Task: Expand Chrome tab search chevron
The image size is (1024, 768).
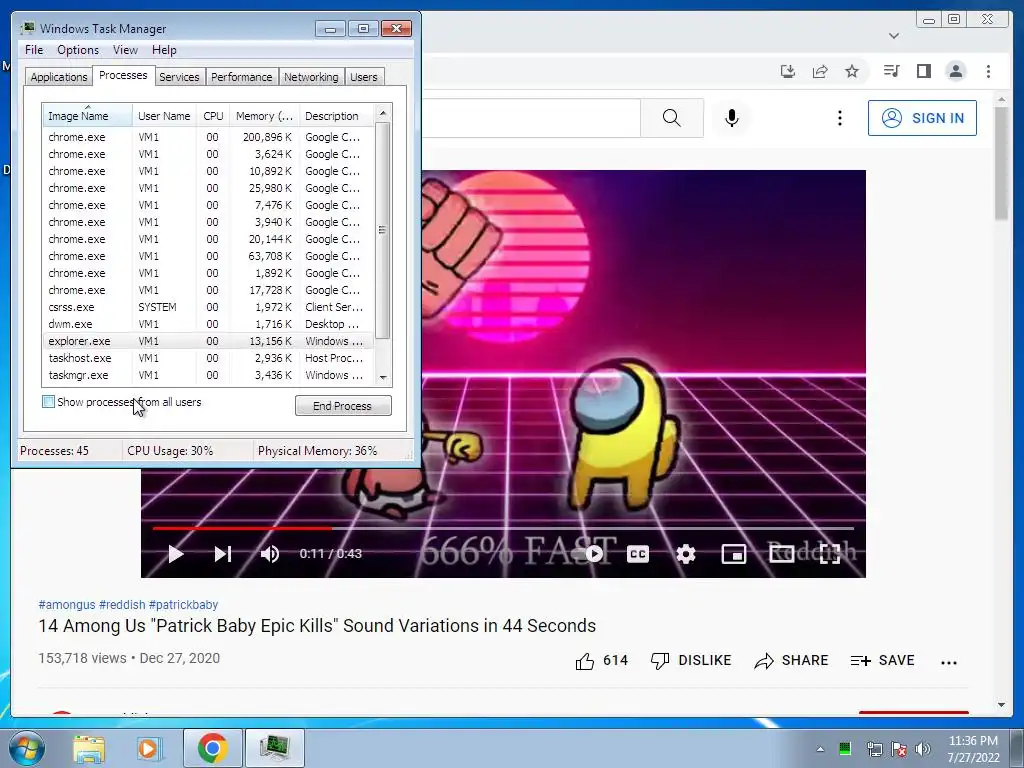Action: [x=894, y=36]
